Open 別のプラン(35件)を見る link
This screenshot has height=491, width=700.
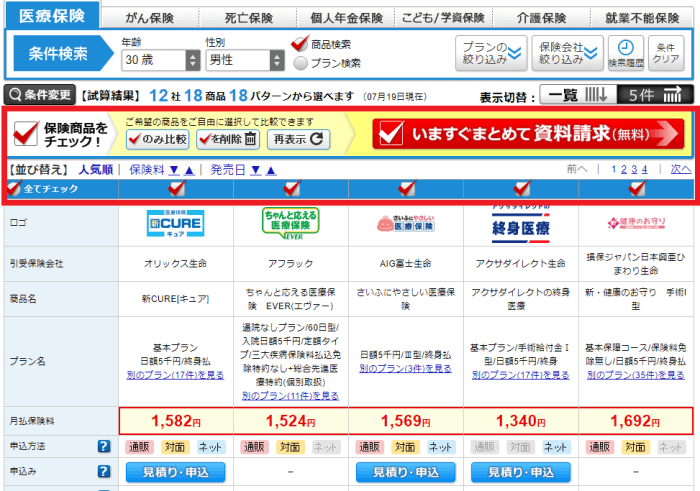click(x=636, y=375)
